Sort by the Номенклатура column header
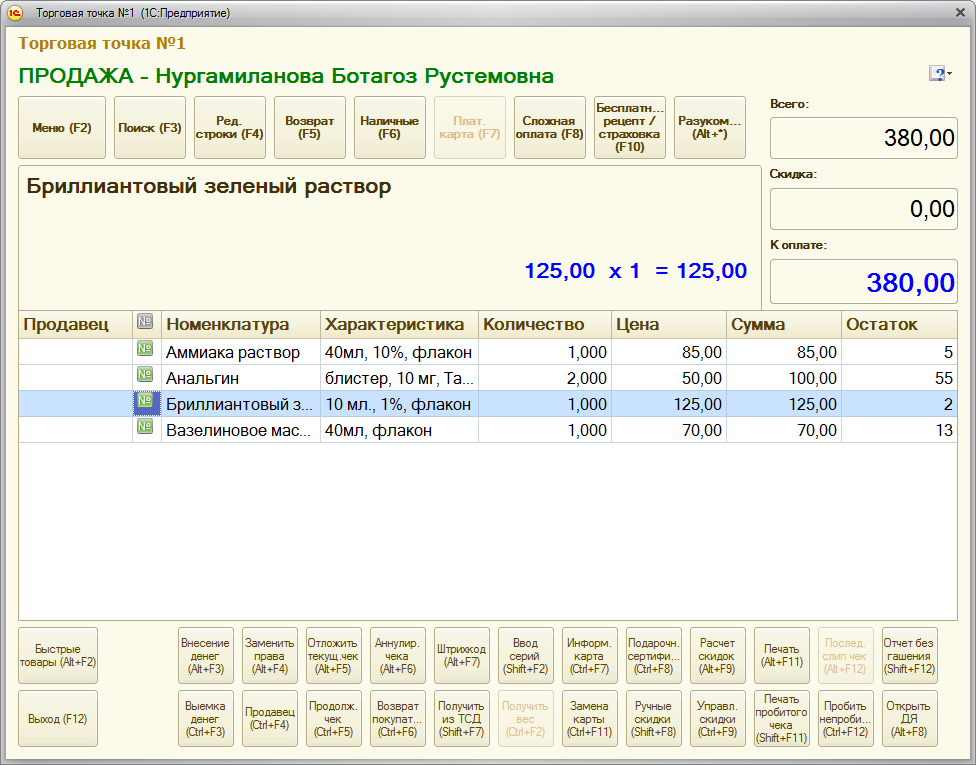 [x=240, y=324]
